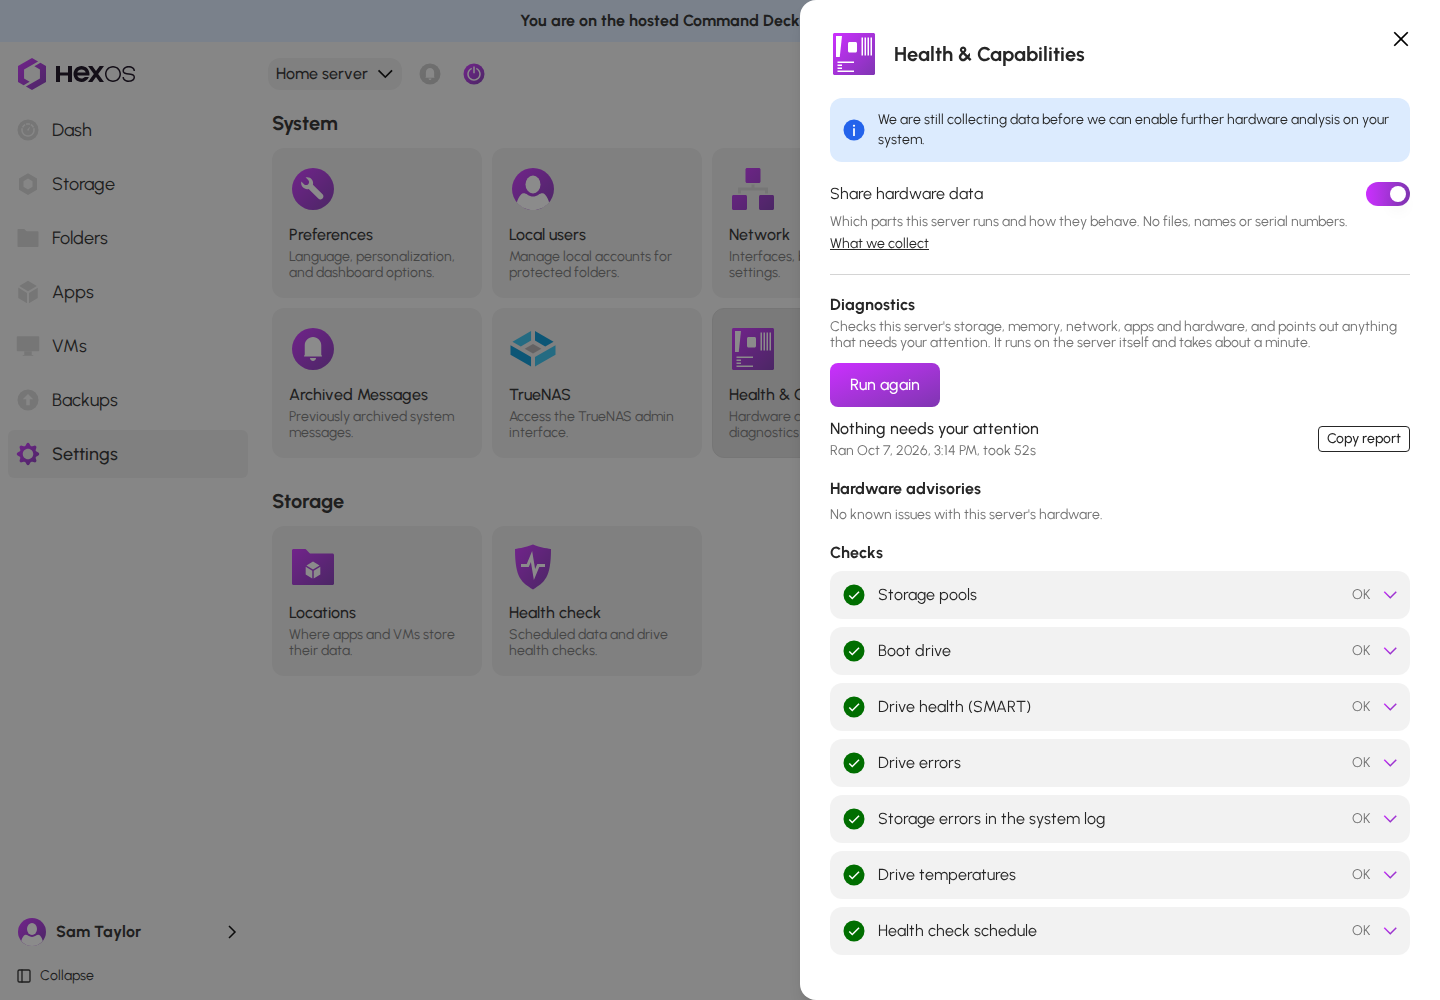Click the HexOS logo
The image size is (1440, 1000).
coord(76,74)
